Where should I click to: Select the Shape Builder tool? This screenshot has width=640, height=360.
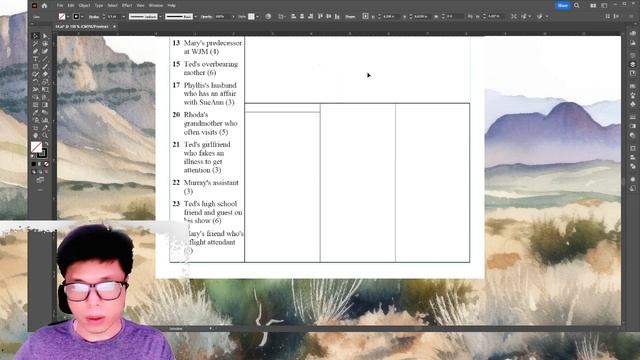click(36, 96)
